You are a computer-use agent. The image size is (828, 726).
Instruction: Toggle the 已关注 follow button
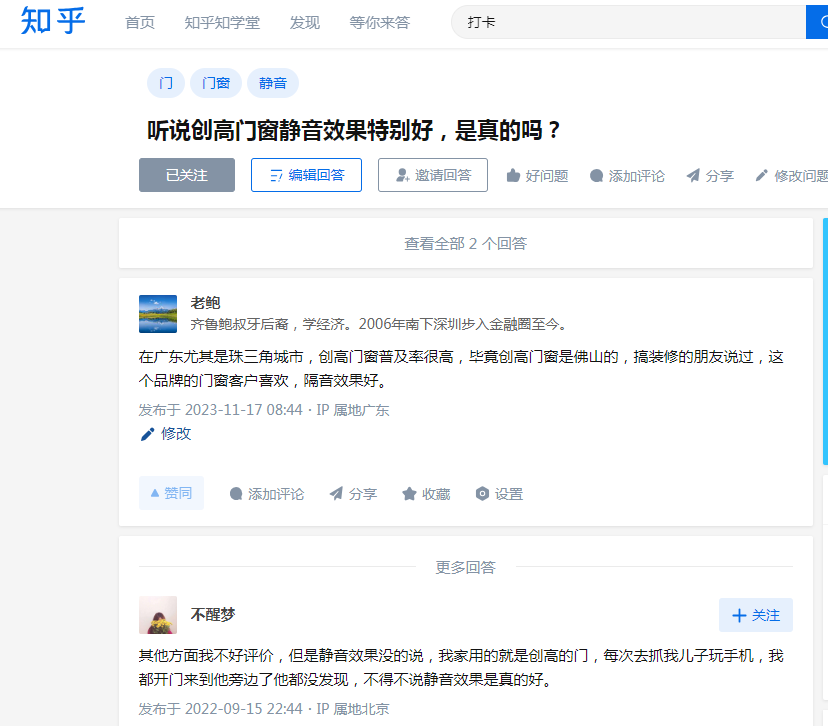[x=187, y=175]
